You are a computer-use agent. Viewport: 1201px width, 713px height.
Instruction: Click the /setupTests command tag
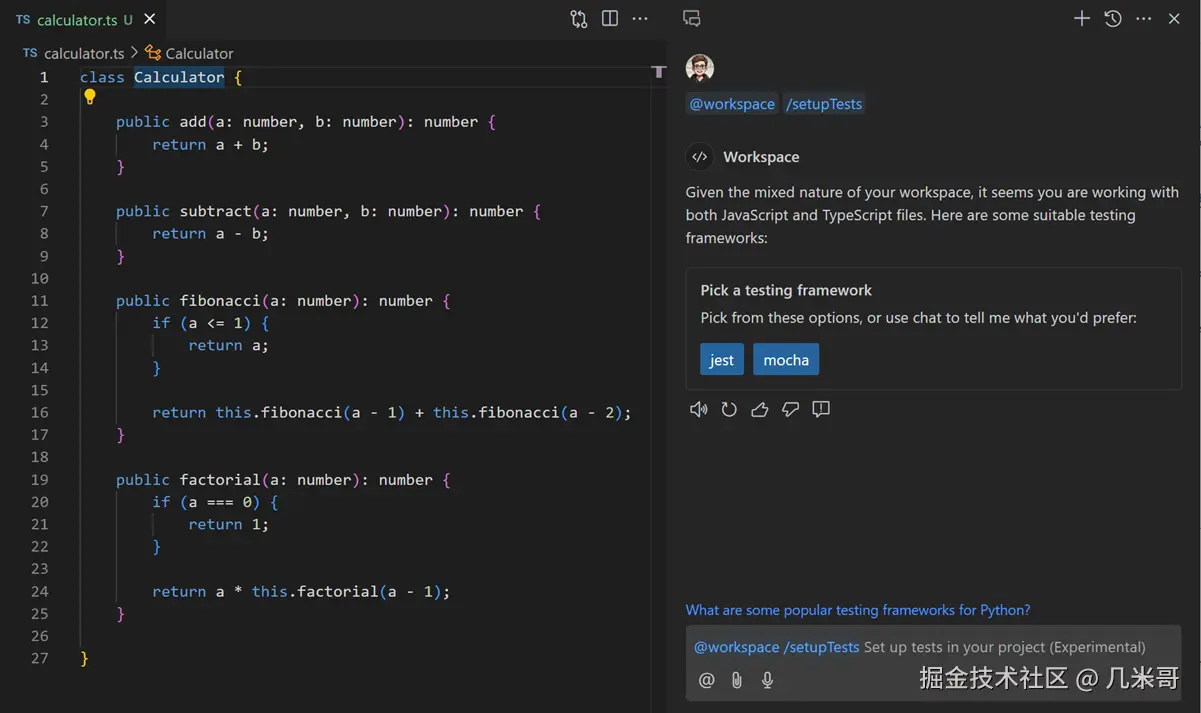point(824,104)
